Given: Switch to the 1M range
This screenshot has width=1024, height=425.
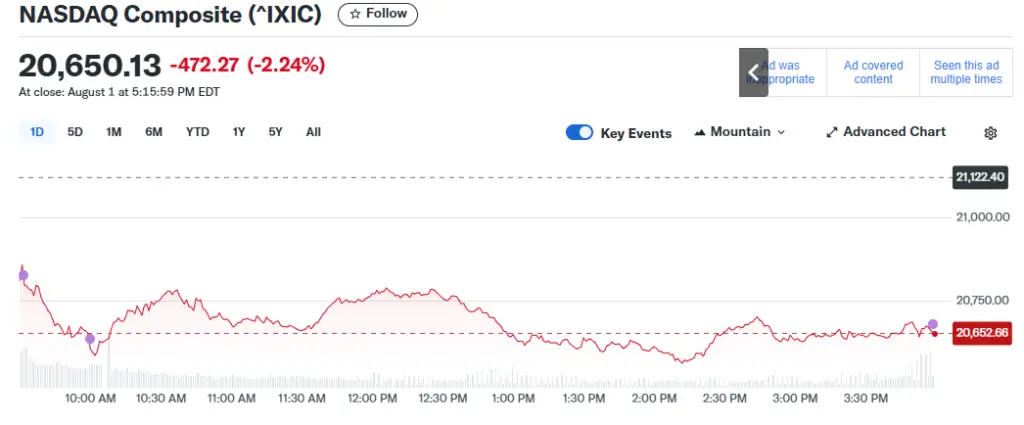Looking at the screenshot, I should tap(114, 131).
